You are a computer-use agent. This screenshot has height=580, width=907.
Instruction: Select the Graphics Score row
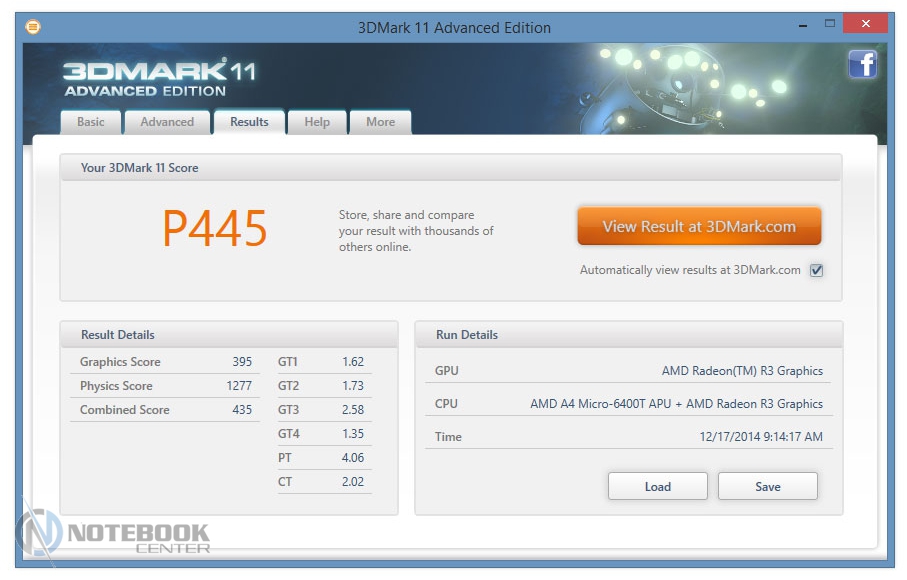point(165,362)
